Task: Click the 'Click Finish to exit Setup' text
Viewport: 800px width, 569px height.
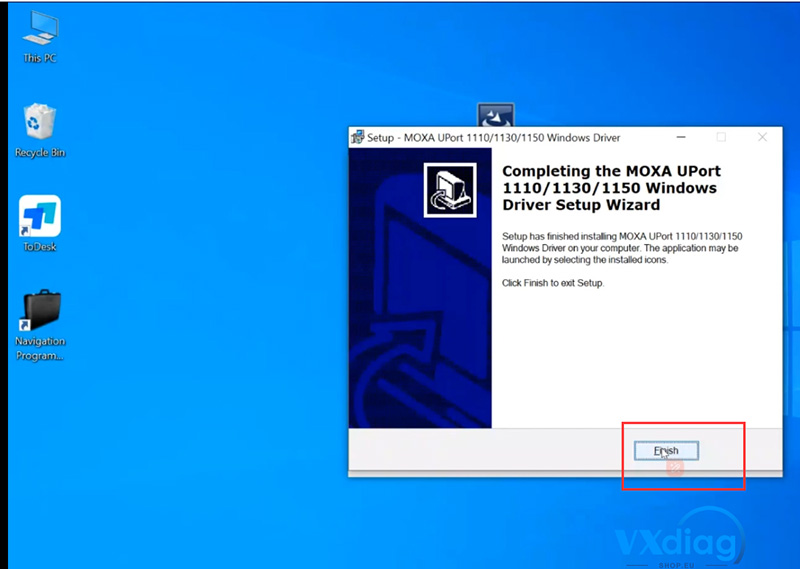Action: (553, 283)
